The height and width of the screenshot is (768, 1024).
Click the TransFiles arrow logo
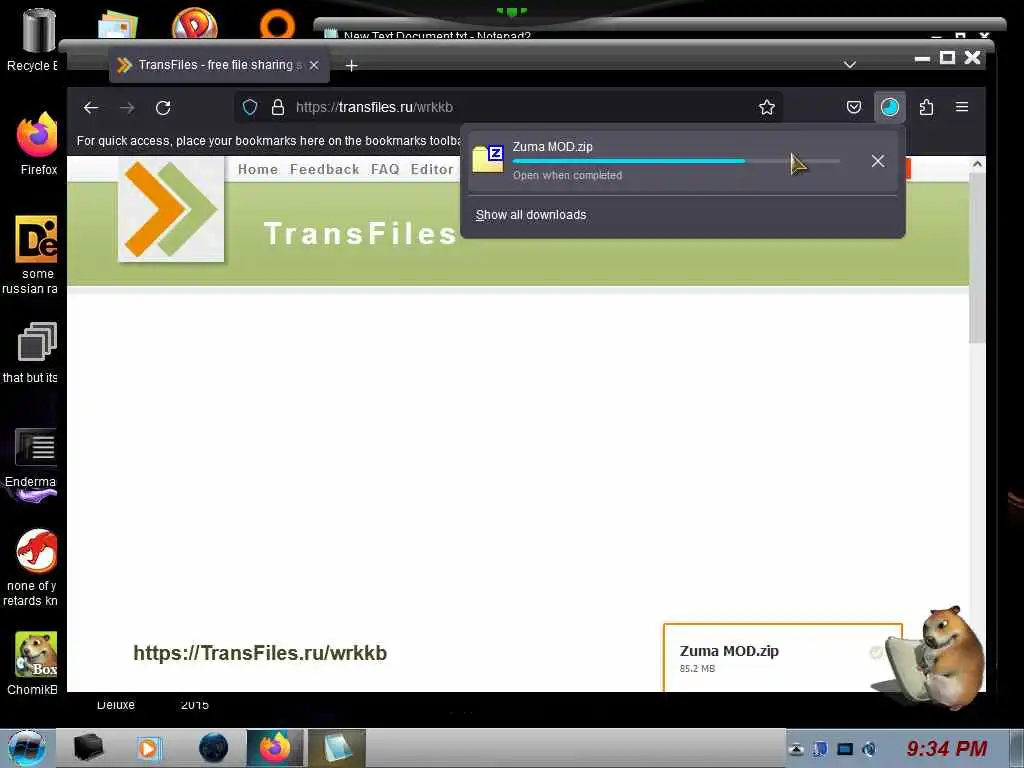click(x=171, y=209)
